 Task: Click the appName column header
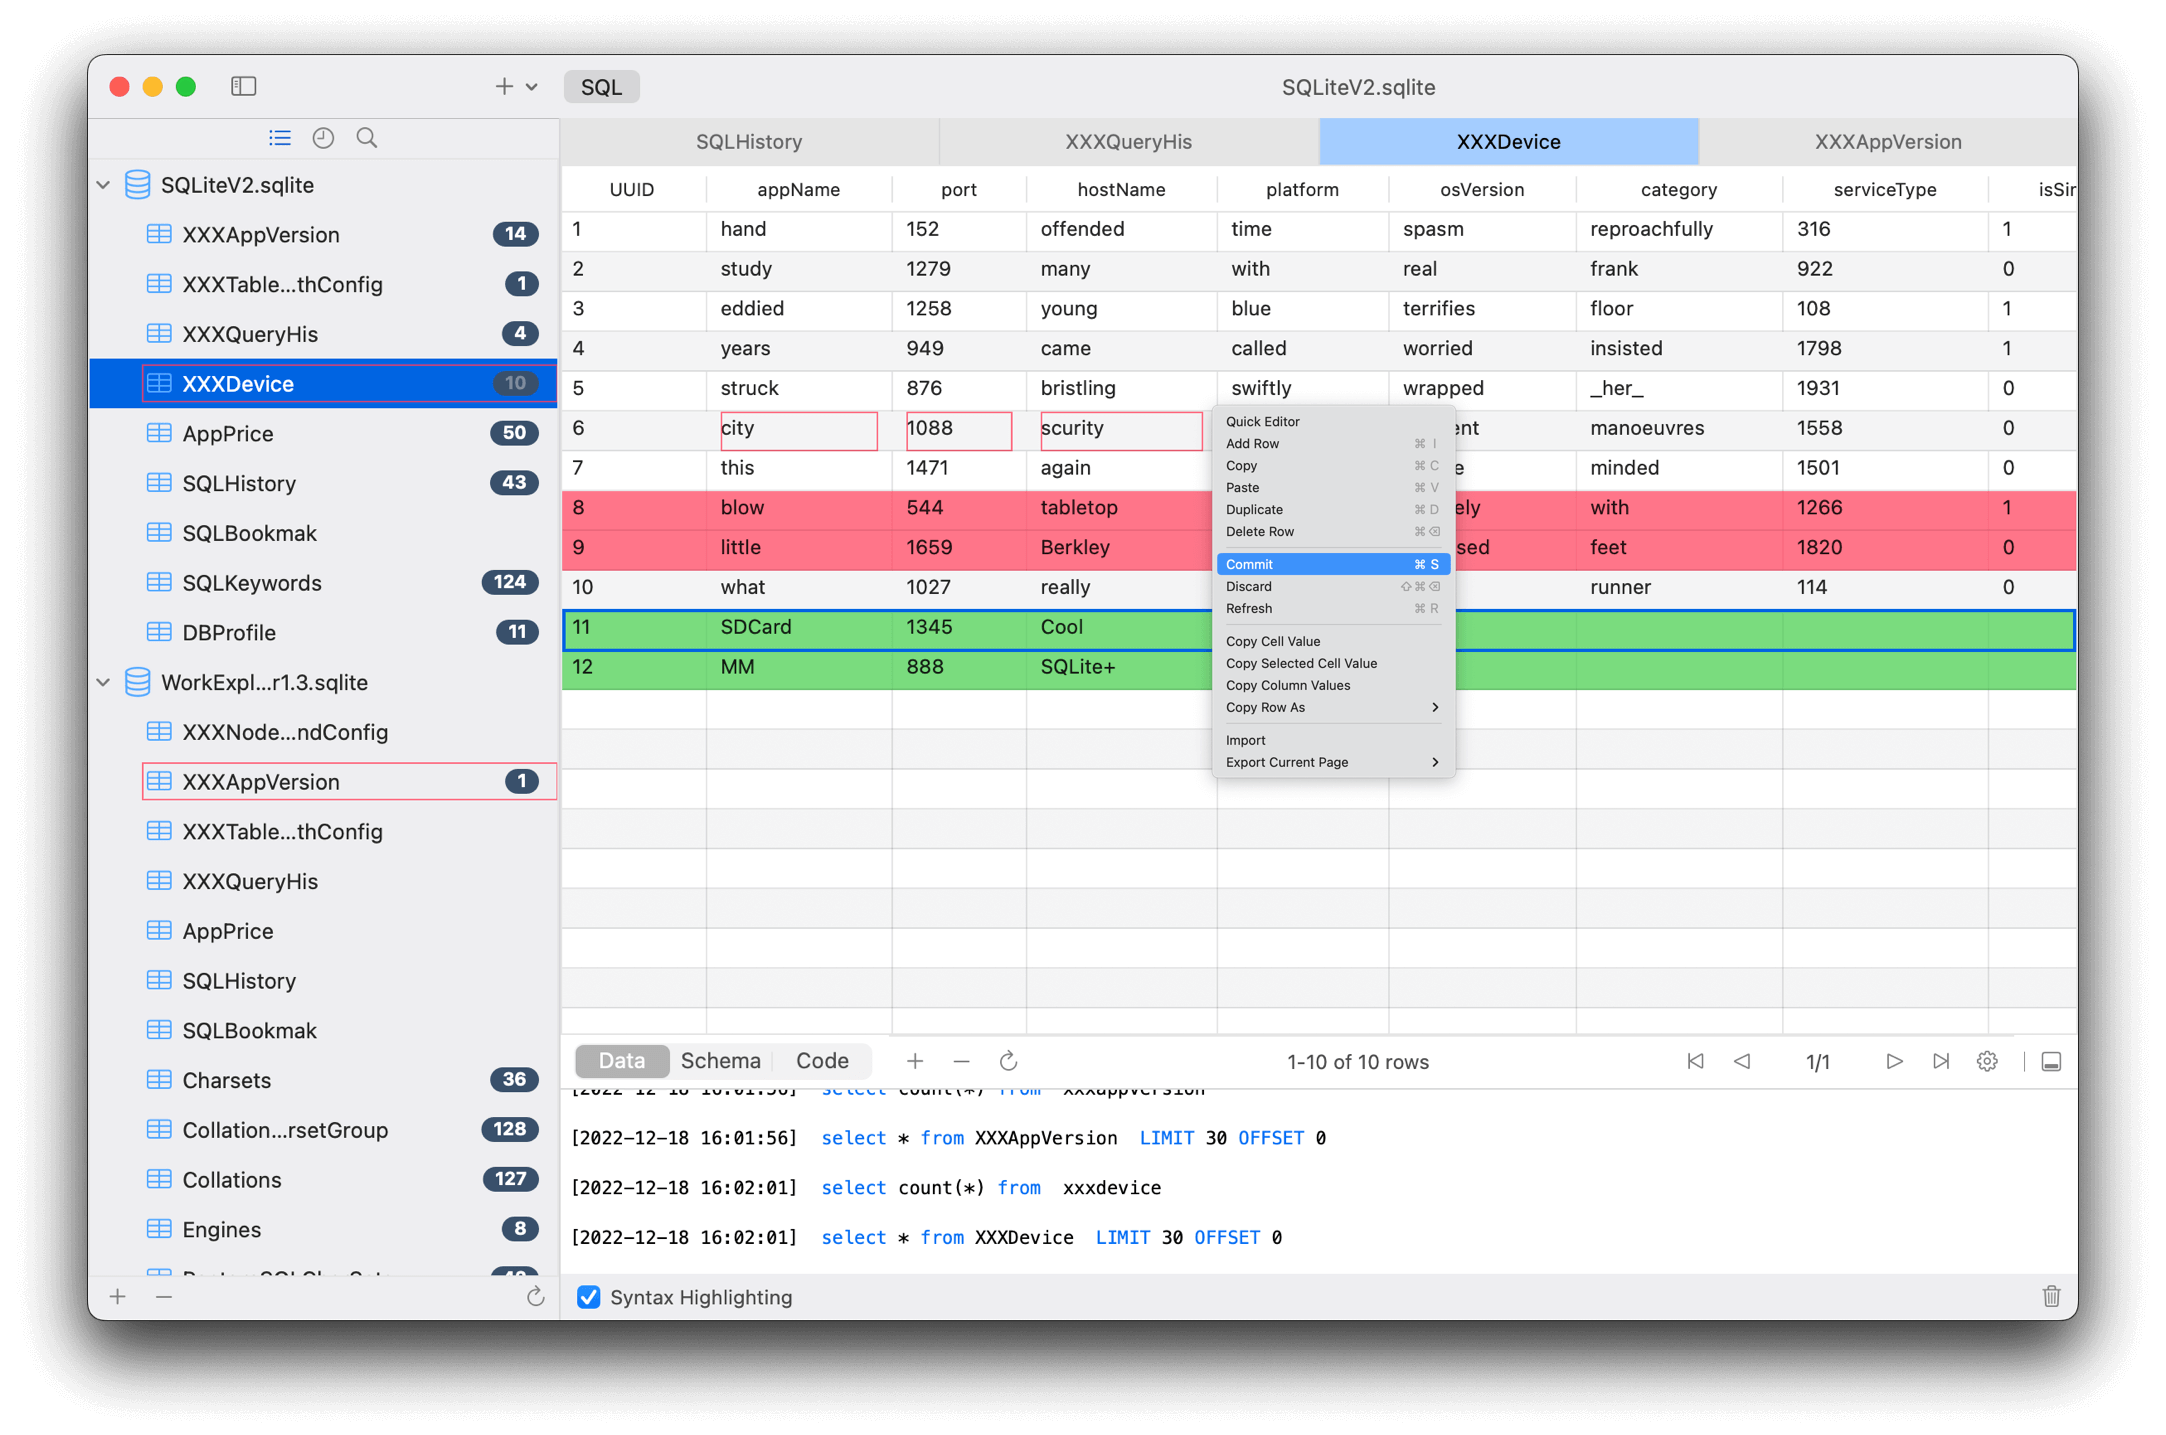(798, 189)
